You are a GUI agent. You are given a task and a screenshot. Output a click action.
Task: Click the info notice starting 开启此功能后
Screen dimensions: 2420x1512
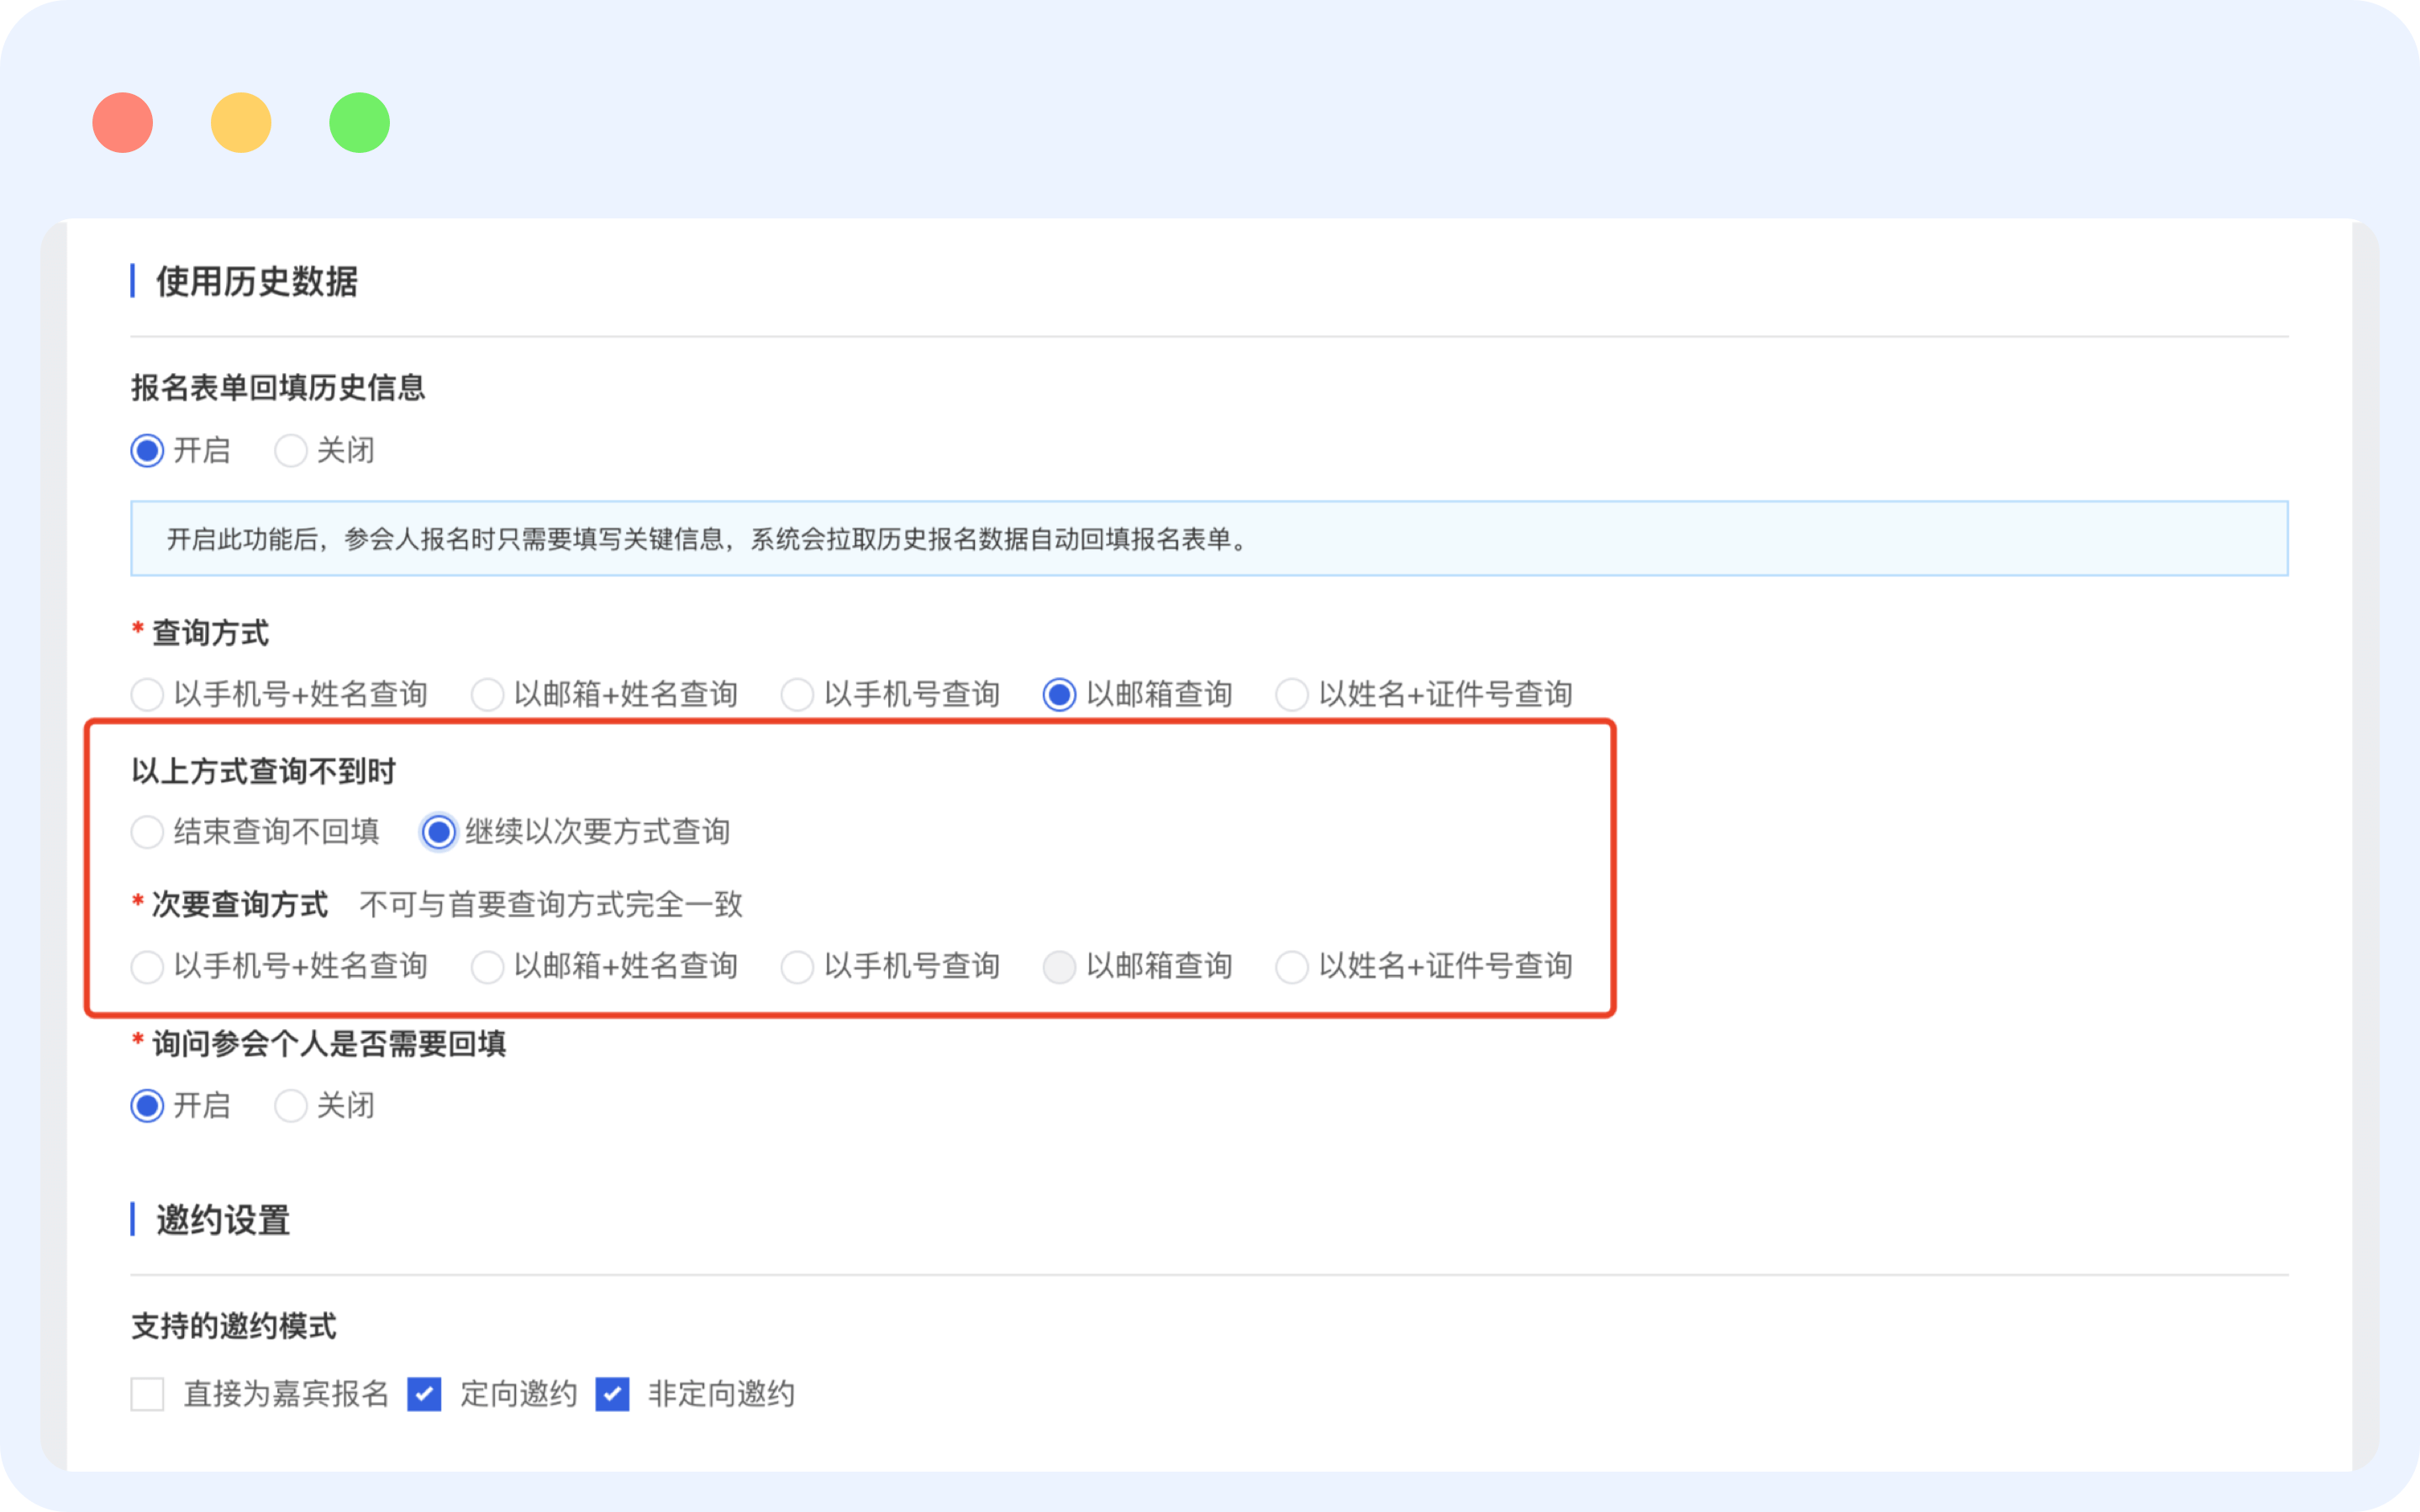click(1209, 539)
